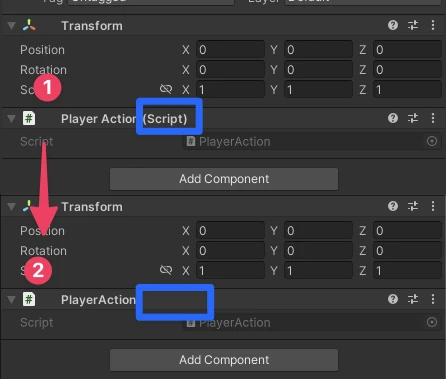Open presets for Player Action (Script) component
Image resolution: width=446 pixels, height=379 pixels.
pyautogui.click(x=413, y=118)
